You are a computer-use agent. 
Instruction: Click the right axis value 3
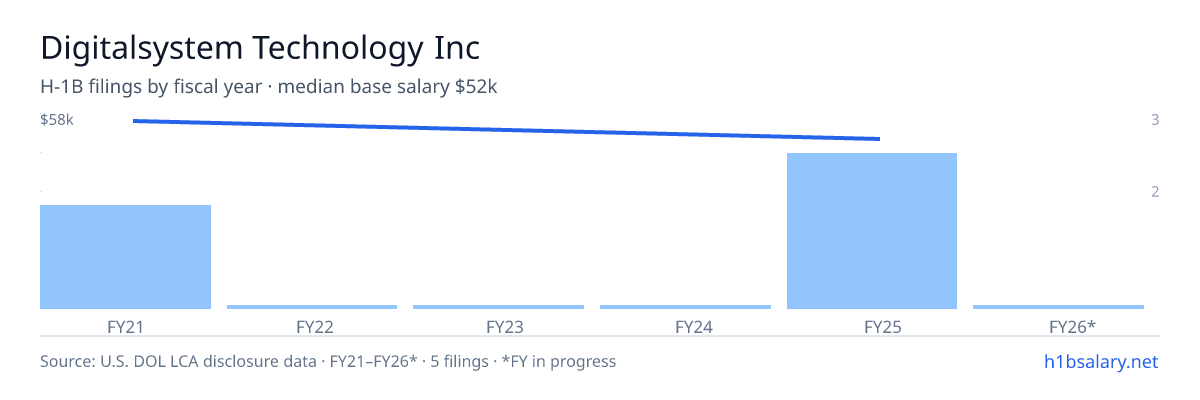tap(1155, 120)
